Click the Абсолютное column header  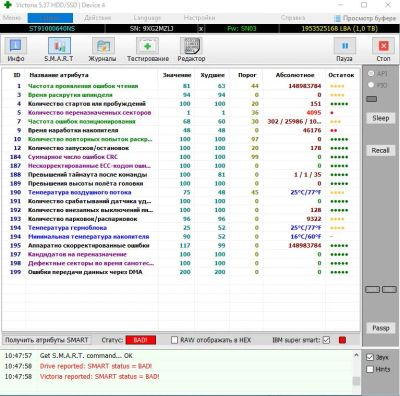click(x=295, y=75)
